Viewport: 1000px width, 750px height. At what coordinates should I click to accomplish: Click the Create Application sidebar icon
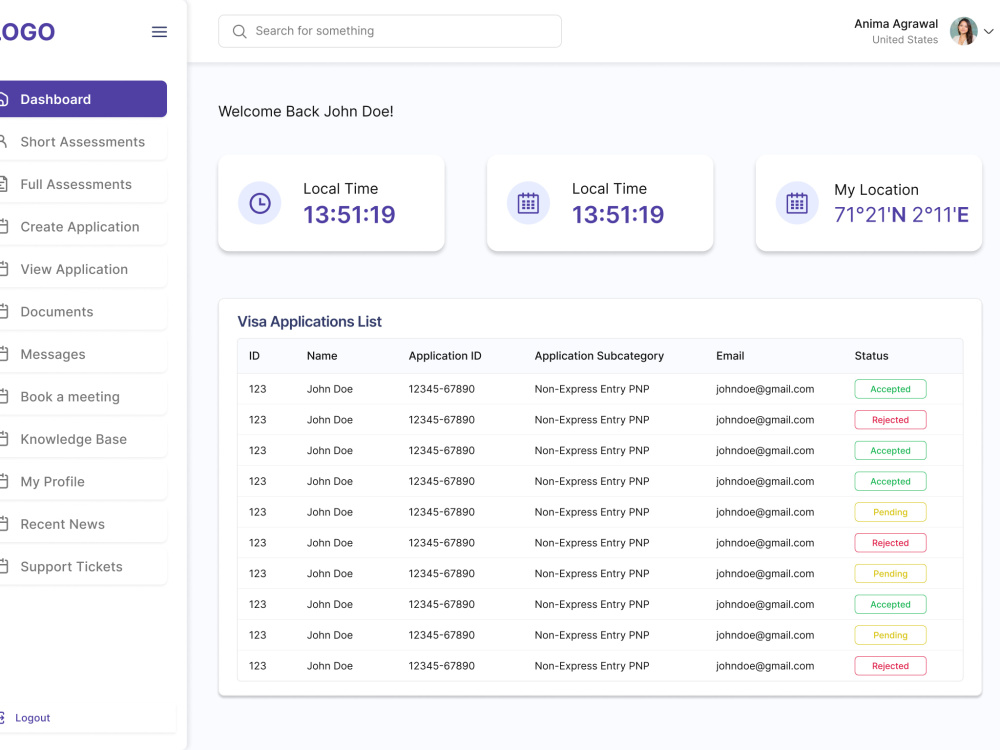(x=3, y=226)
